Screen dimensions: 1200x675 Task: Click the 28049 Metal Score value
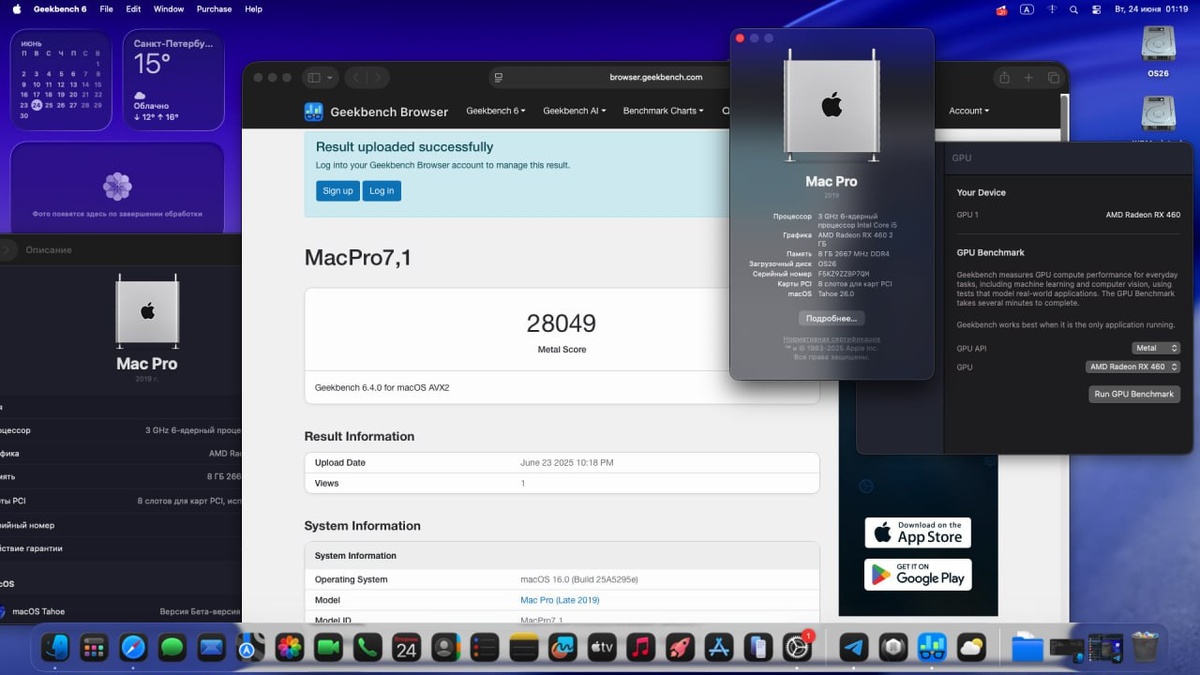click(561, 323)
